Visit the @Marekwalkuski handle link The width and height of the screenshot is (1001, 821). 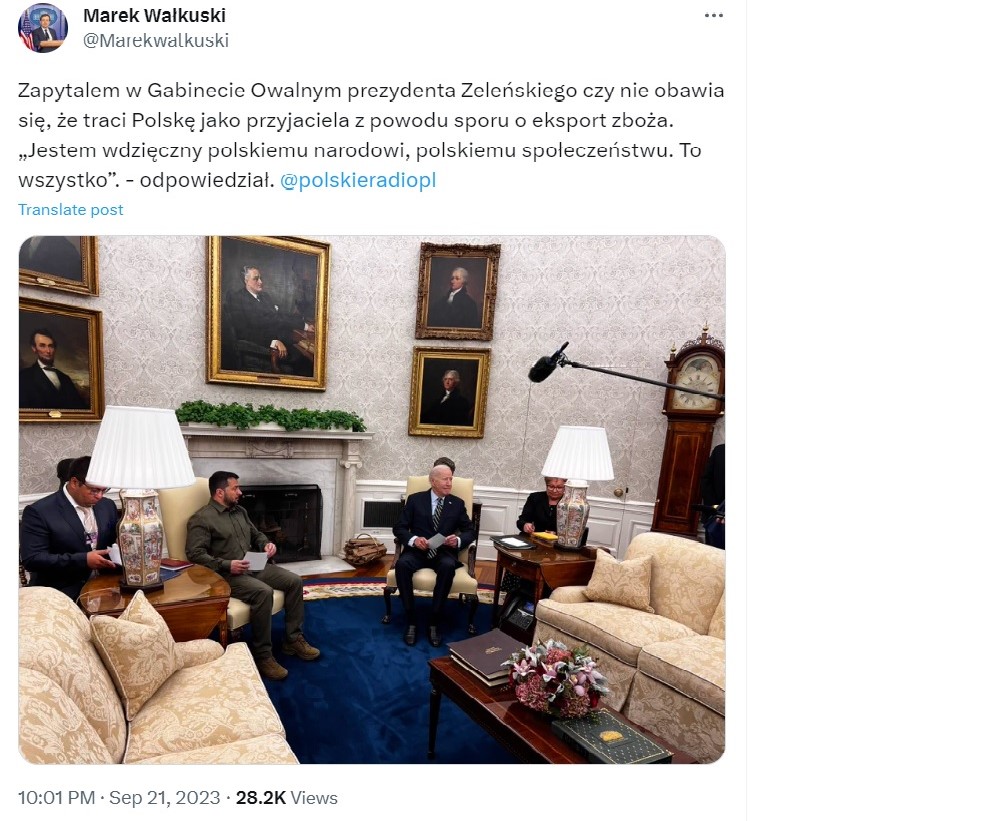pyautogui.click(x=156, y=40)
